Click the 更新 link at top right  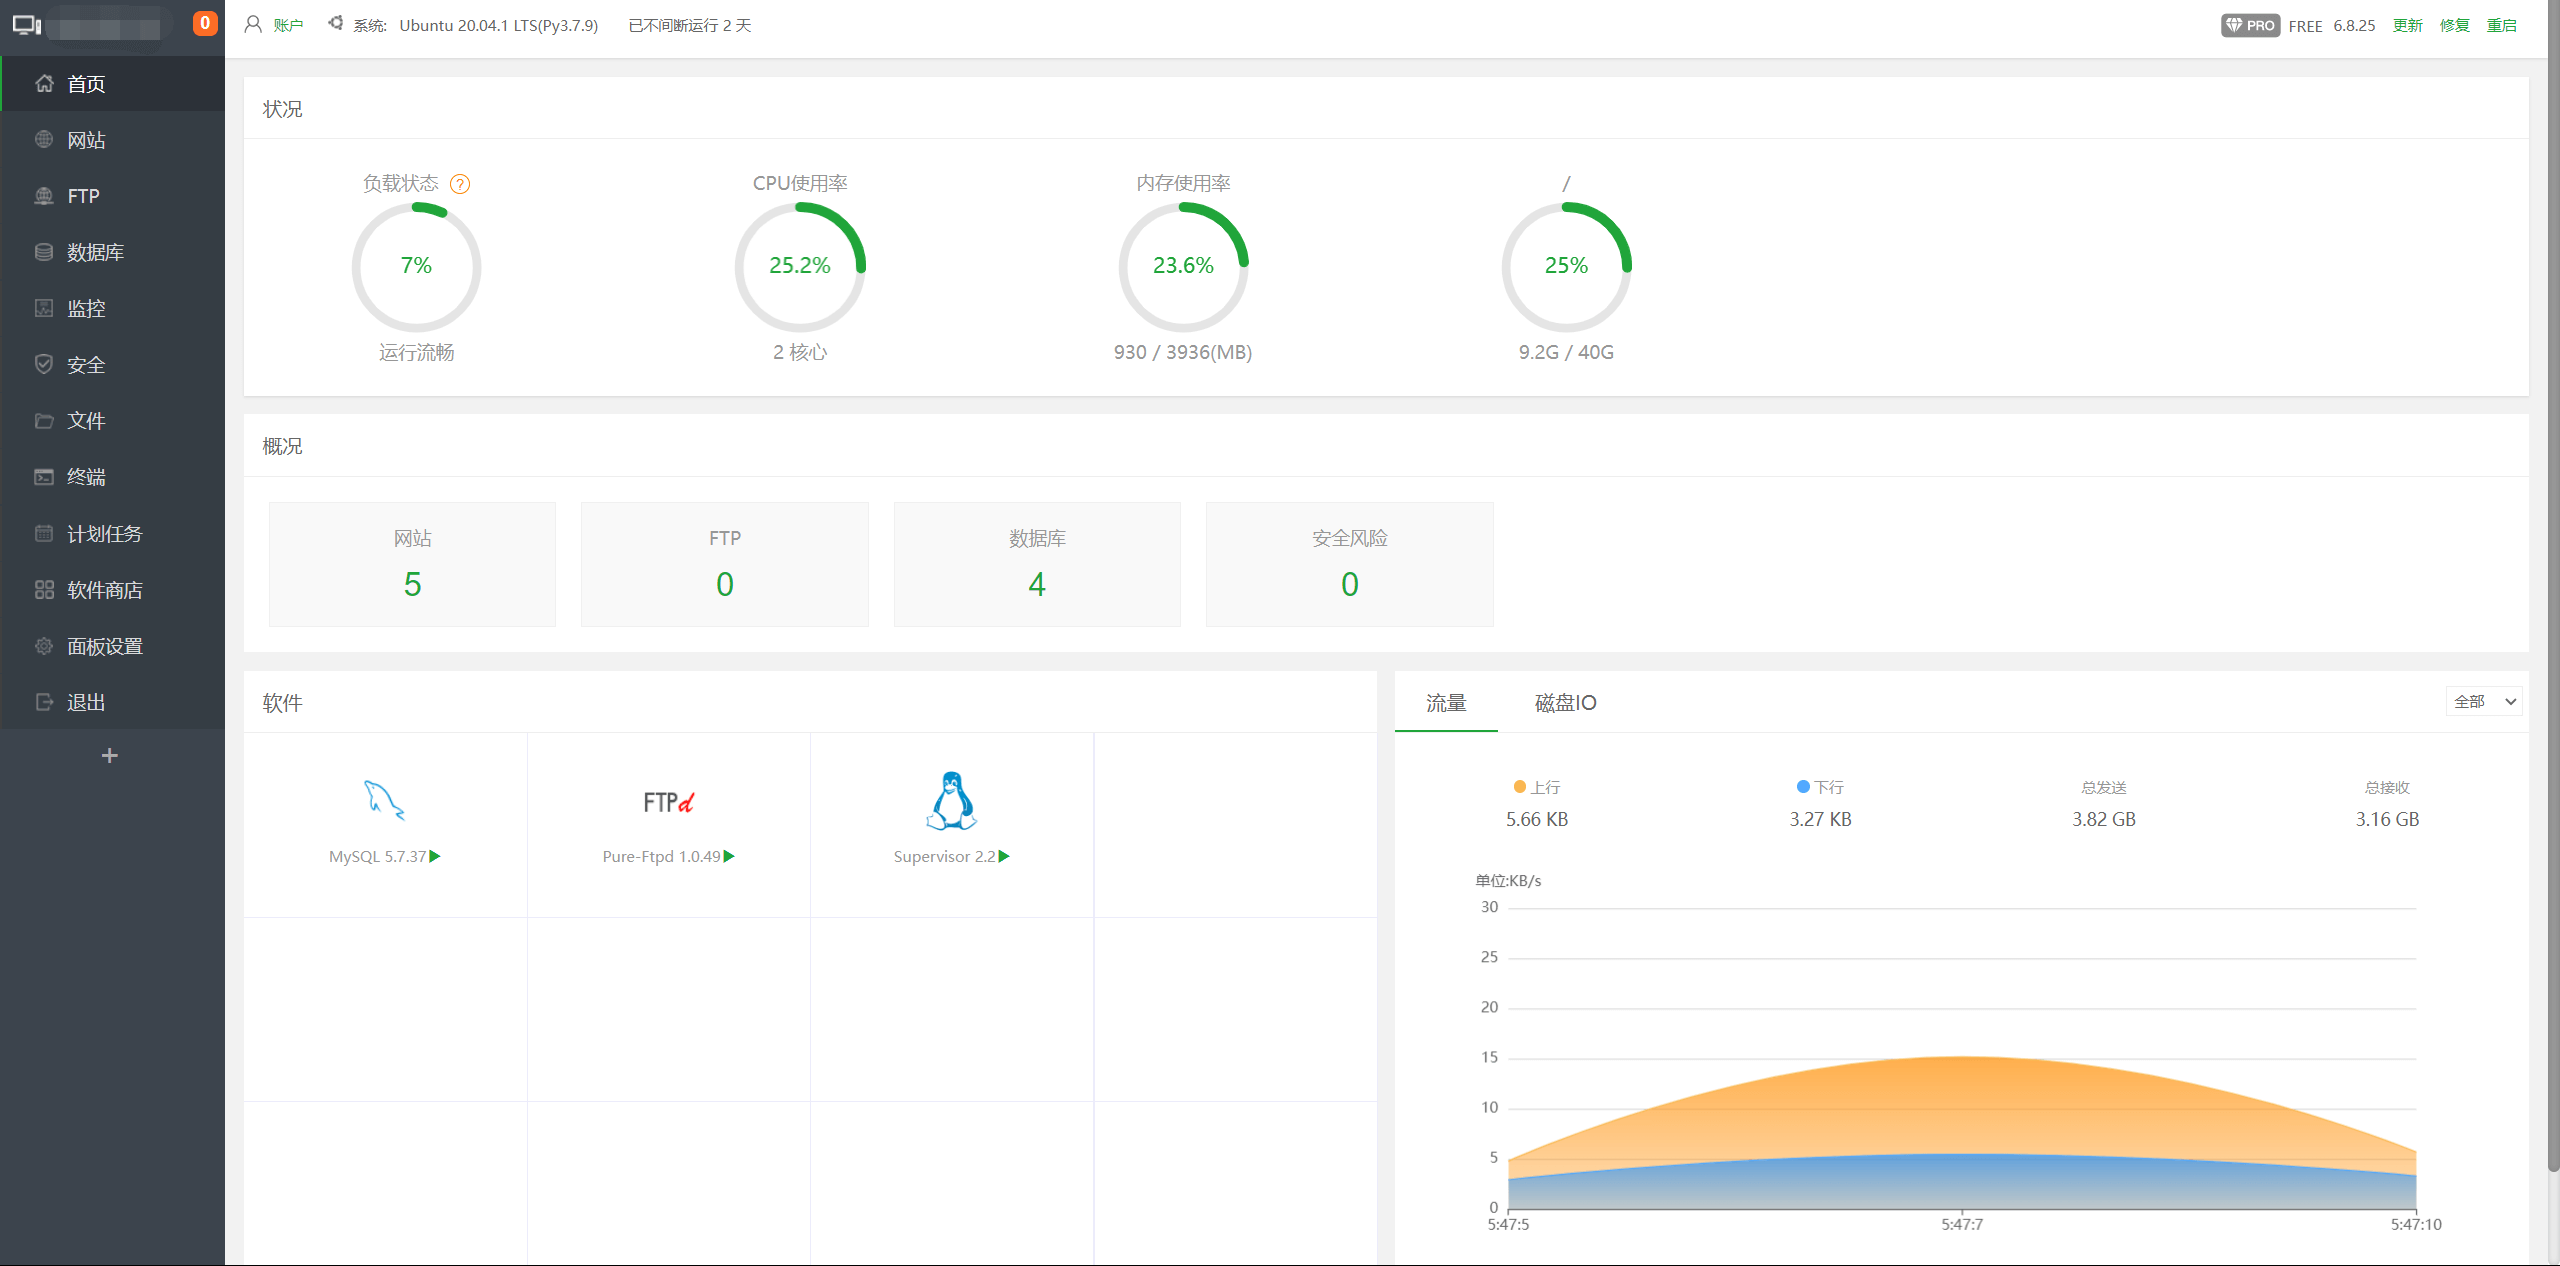[2407, 25]
